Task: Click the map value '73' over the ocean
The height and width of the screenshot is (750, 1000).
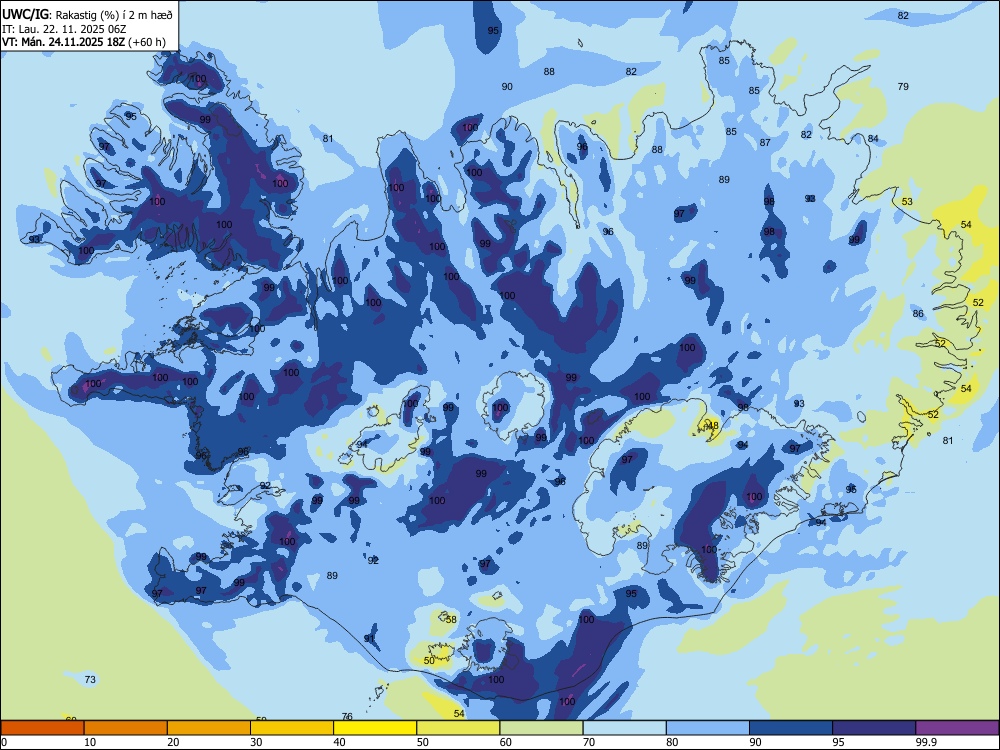Action: coord(90,679)
